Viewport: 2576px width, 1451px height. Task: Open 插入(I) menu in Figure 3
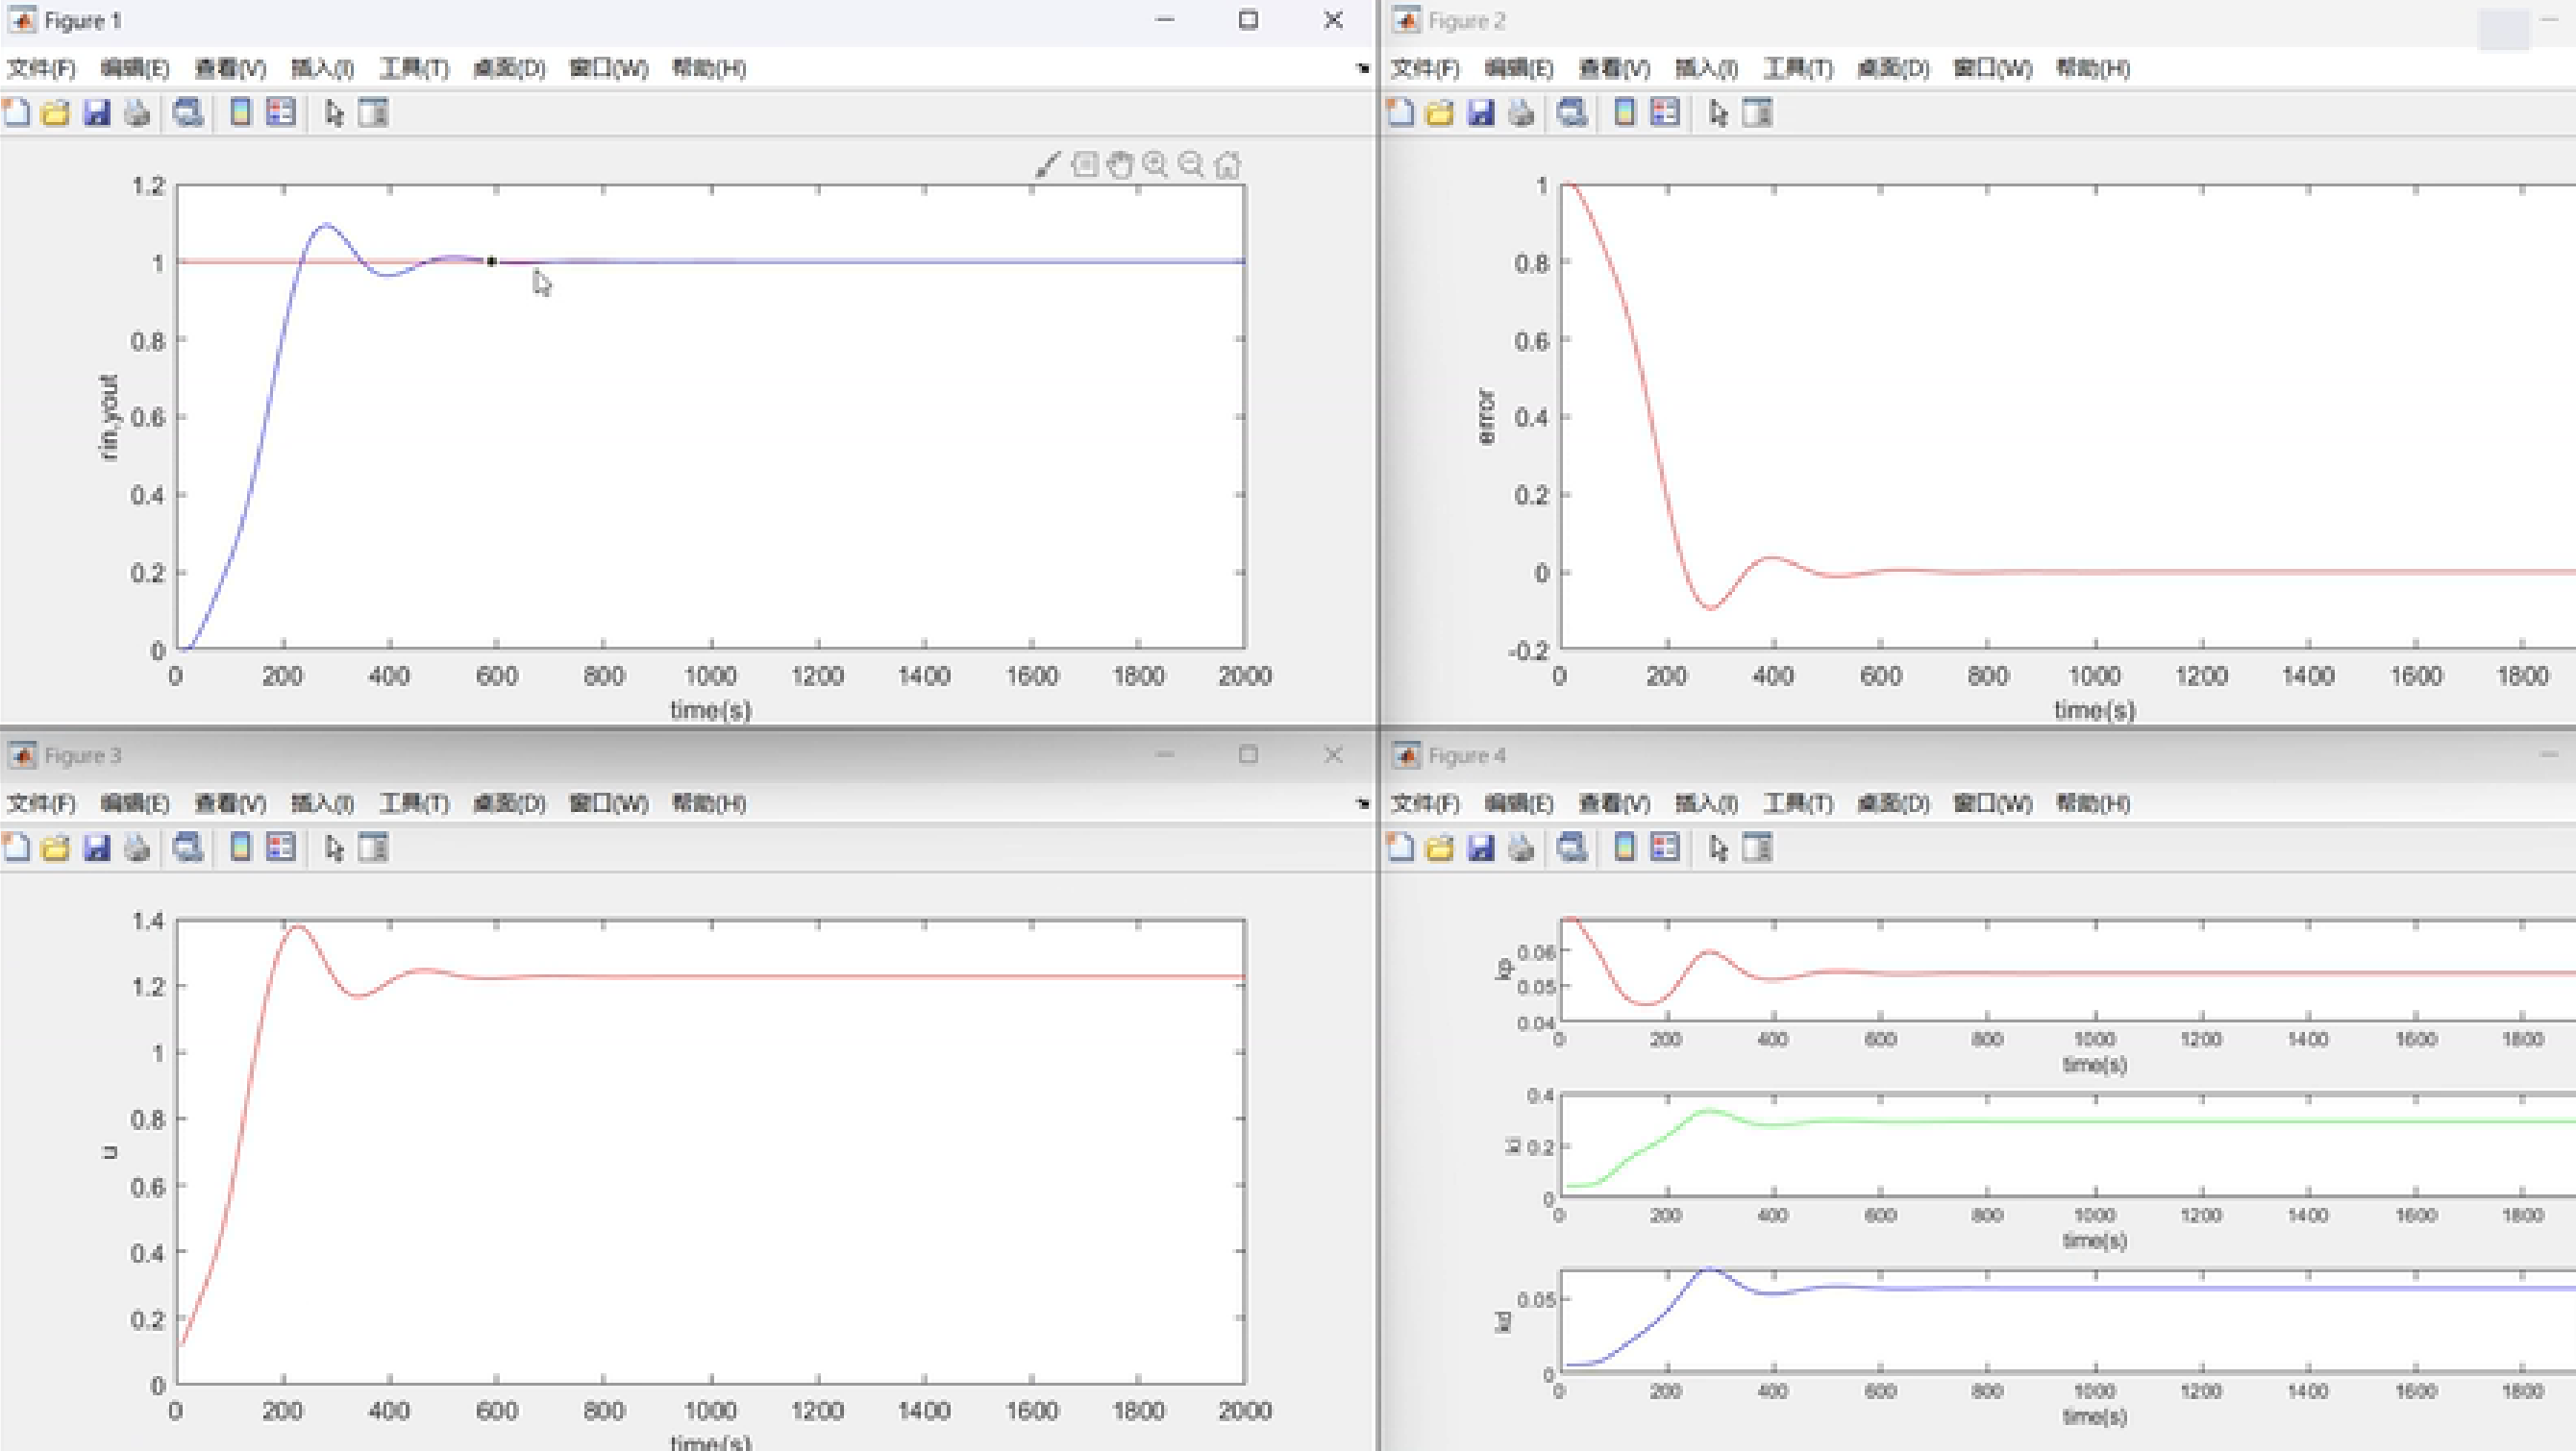click(322, 803)
